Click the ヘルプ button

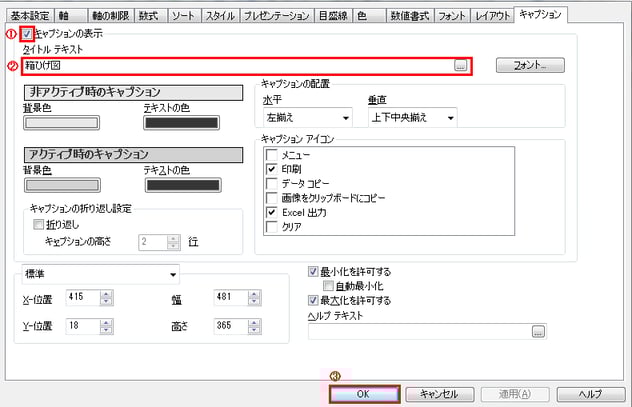tap(591, 394)
